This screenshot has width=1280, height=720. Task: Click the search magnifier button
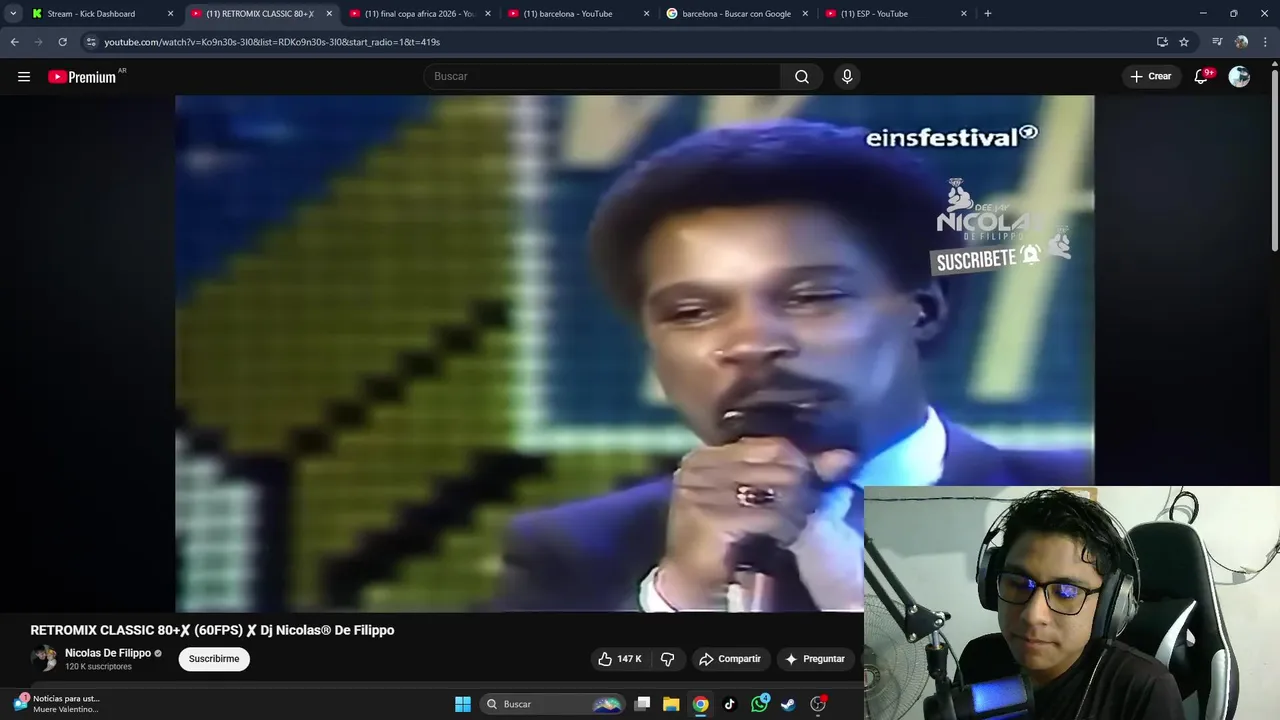[802, 77]
